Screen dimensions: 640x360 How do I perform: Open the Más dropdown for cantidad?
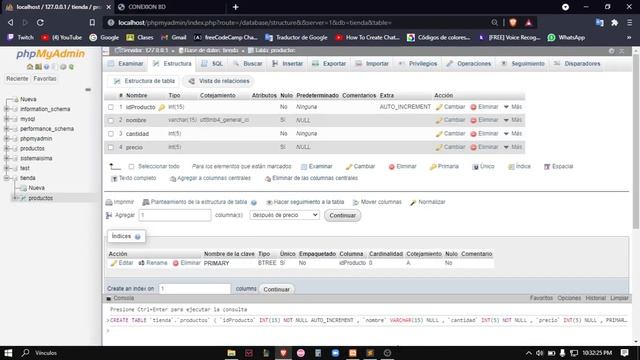coord(513,133)
